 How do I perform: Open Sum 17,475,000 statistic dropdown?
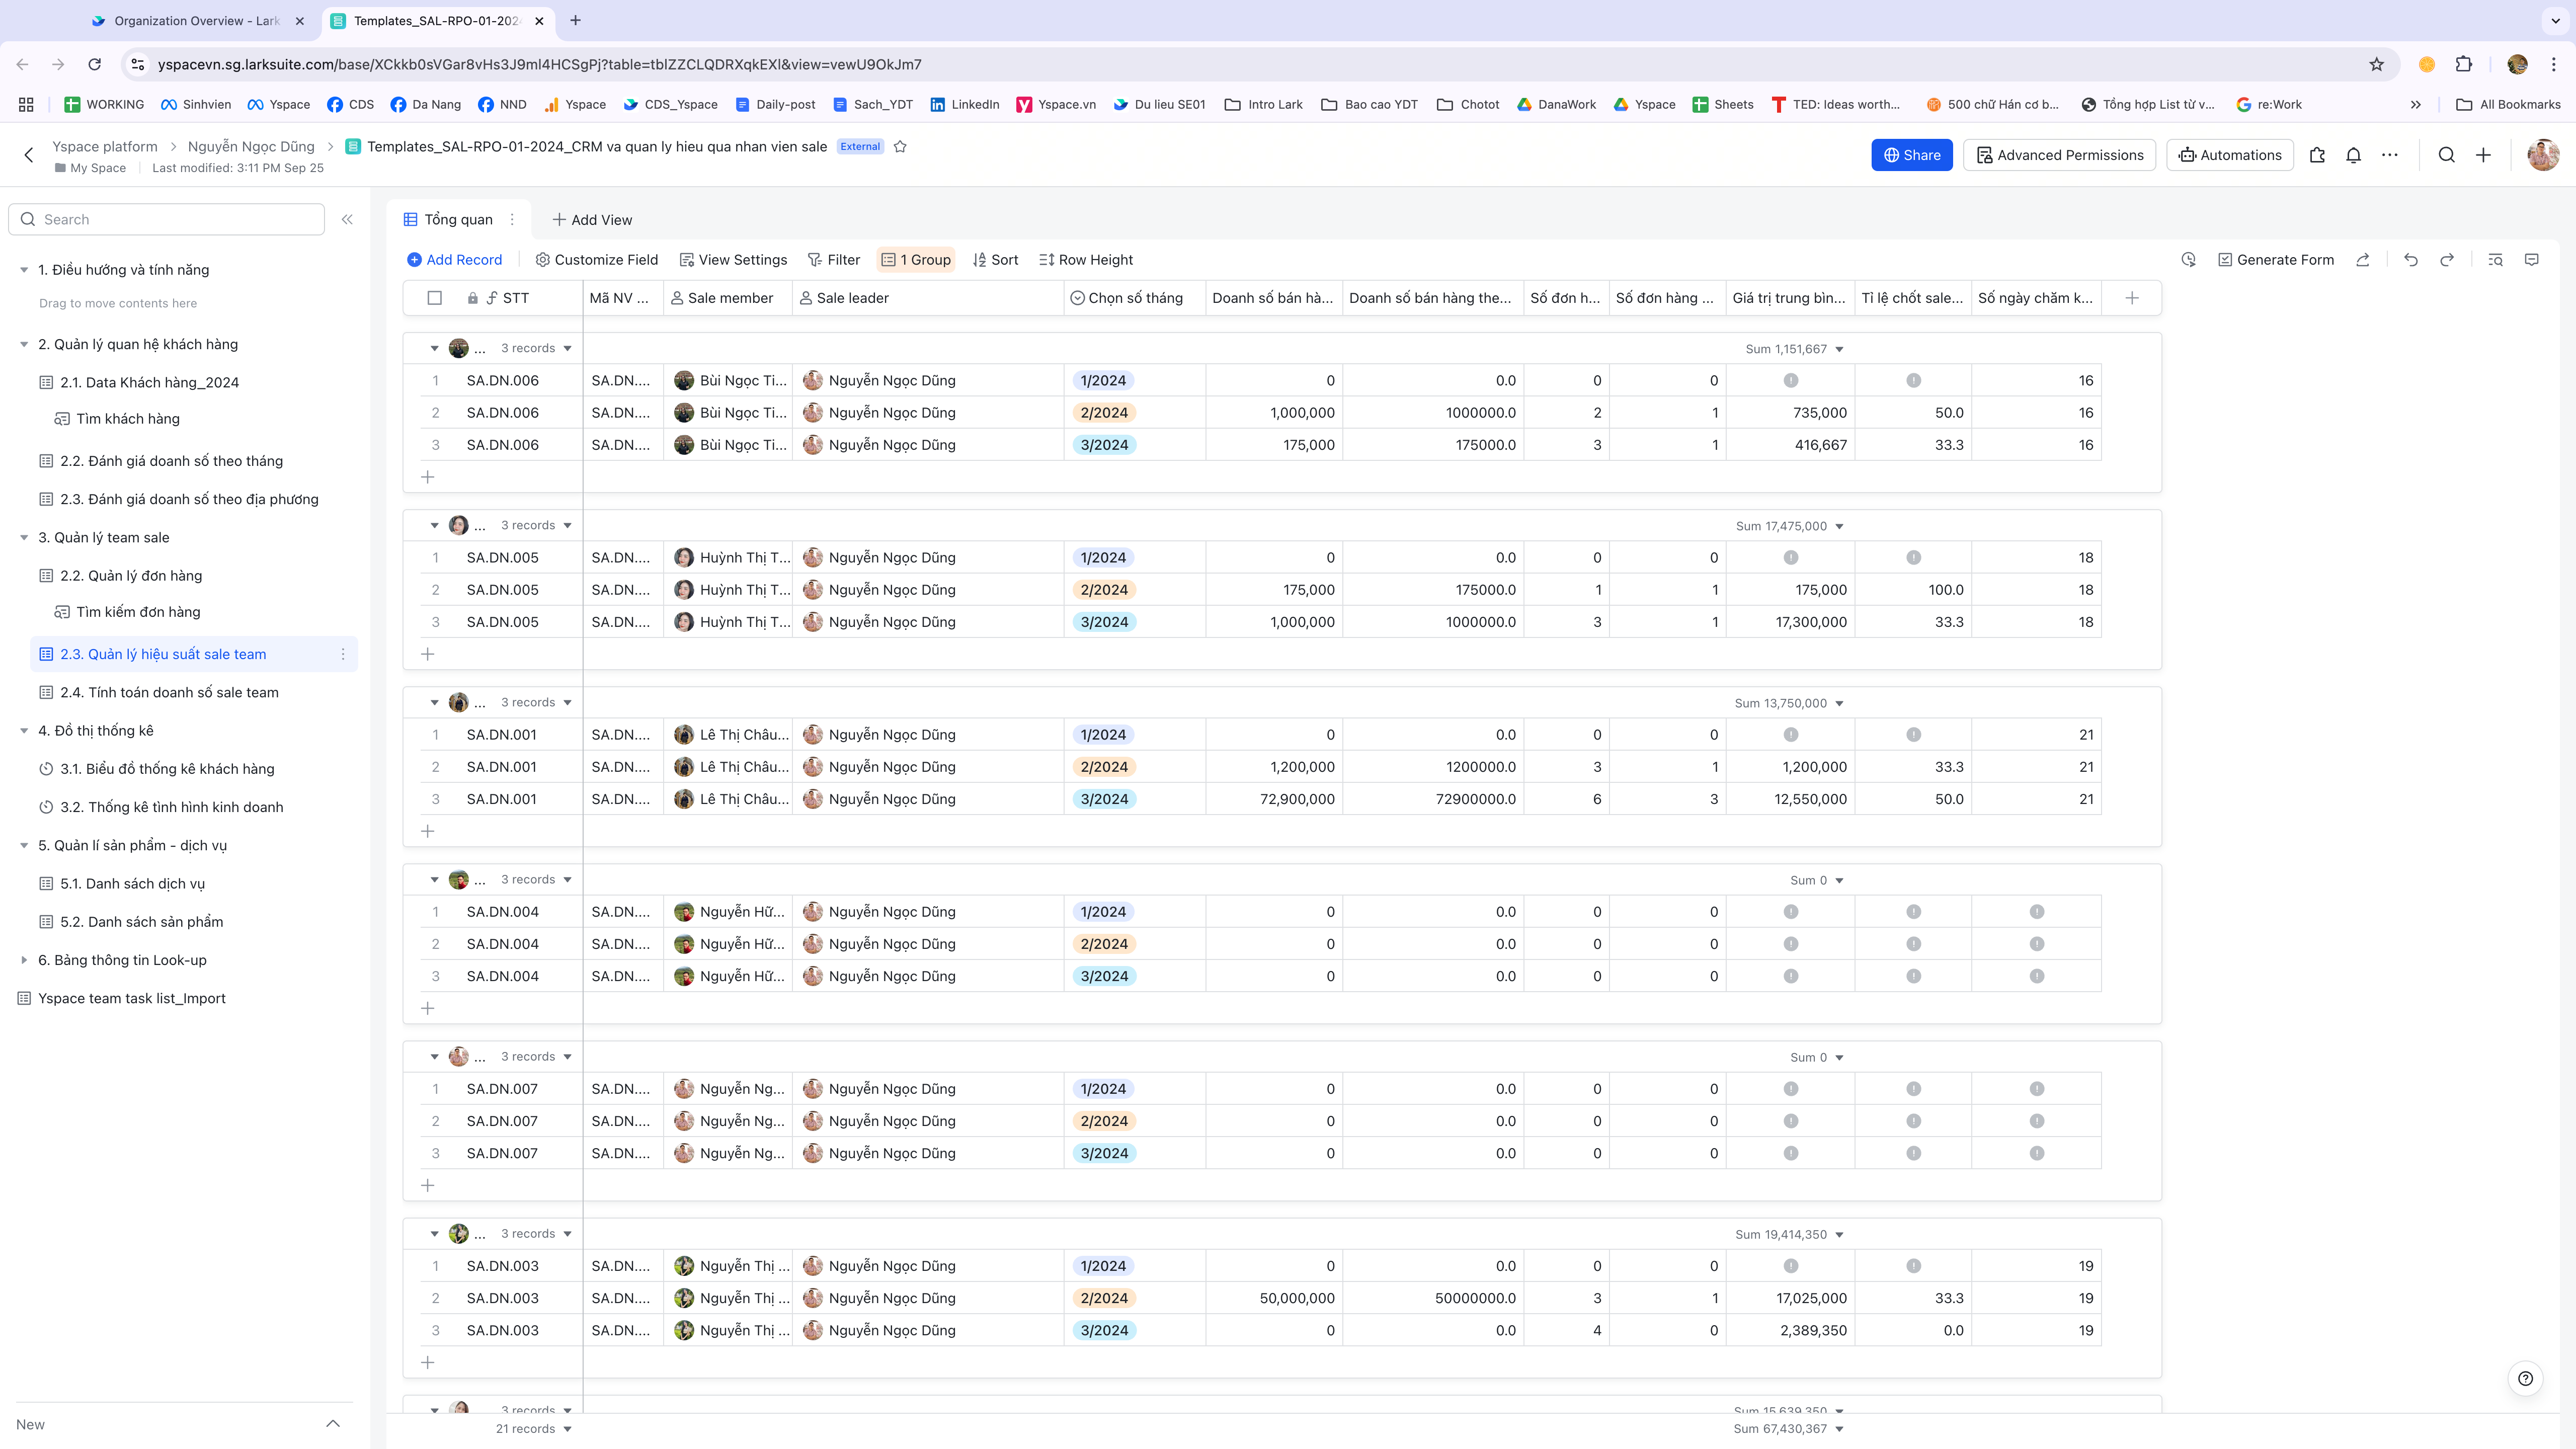pyautogui.click(x=1790, y=526)
